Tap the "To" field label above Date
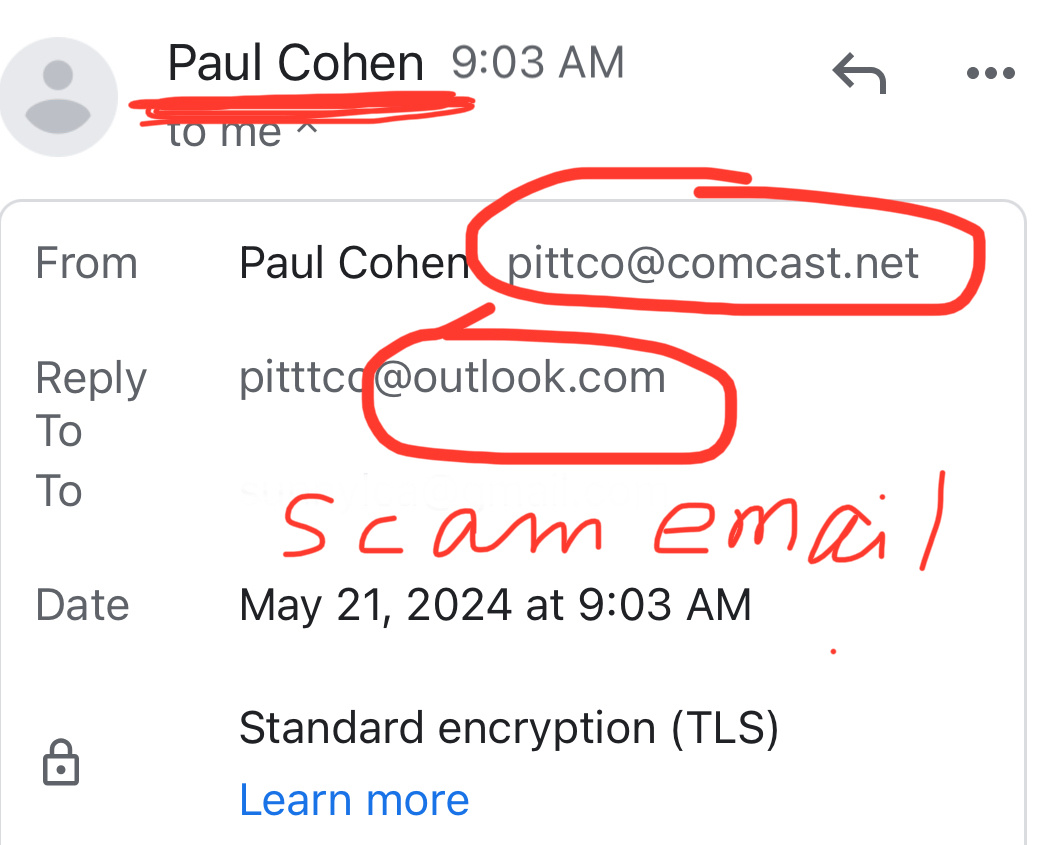Screen dimensions: 1041x845 point(58,491)
